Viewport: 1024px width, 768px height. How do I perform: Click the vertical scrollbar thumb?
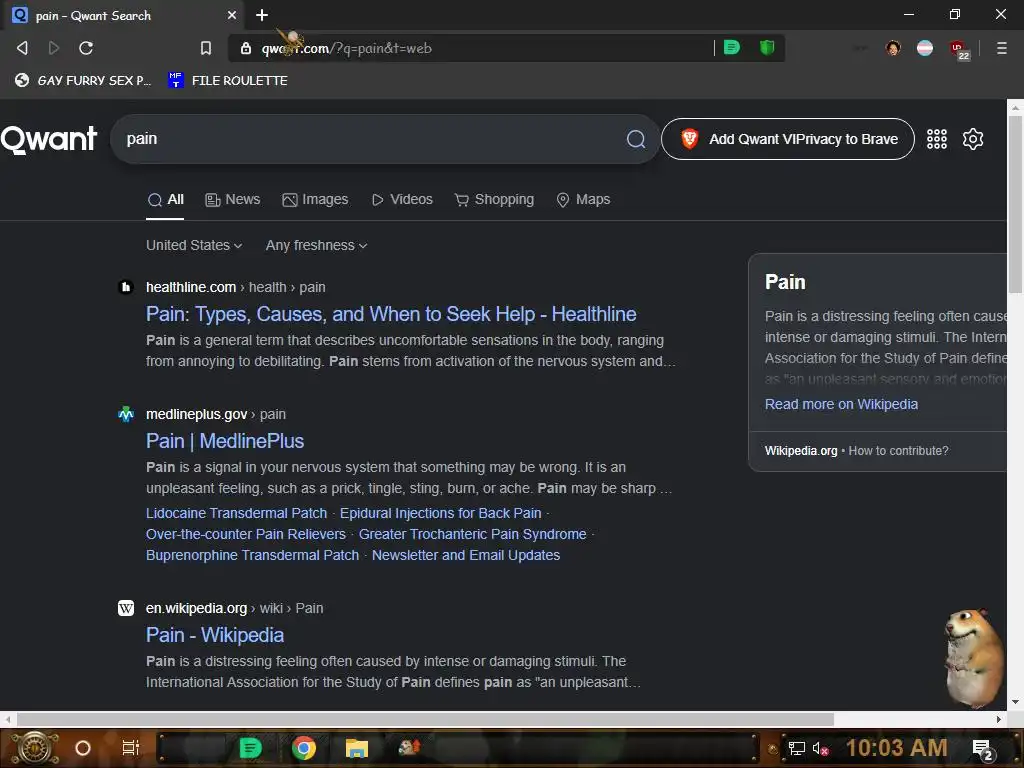[x=1015, y=204]
